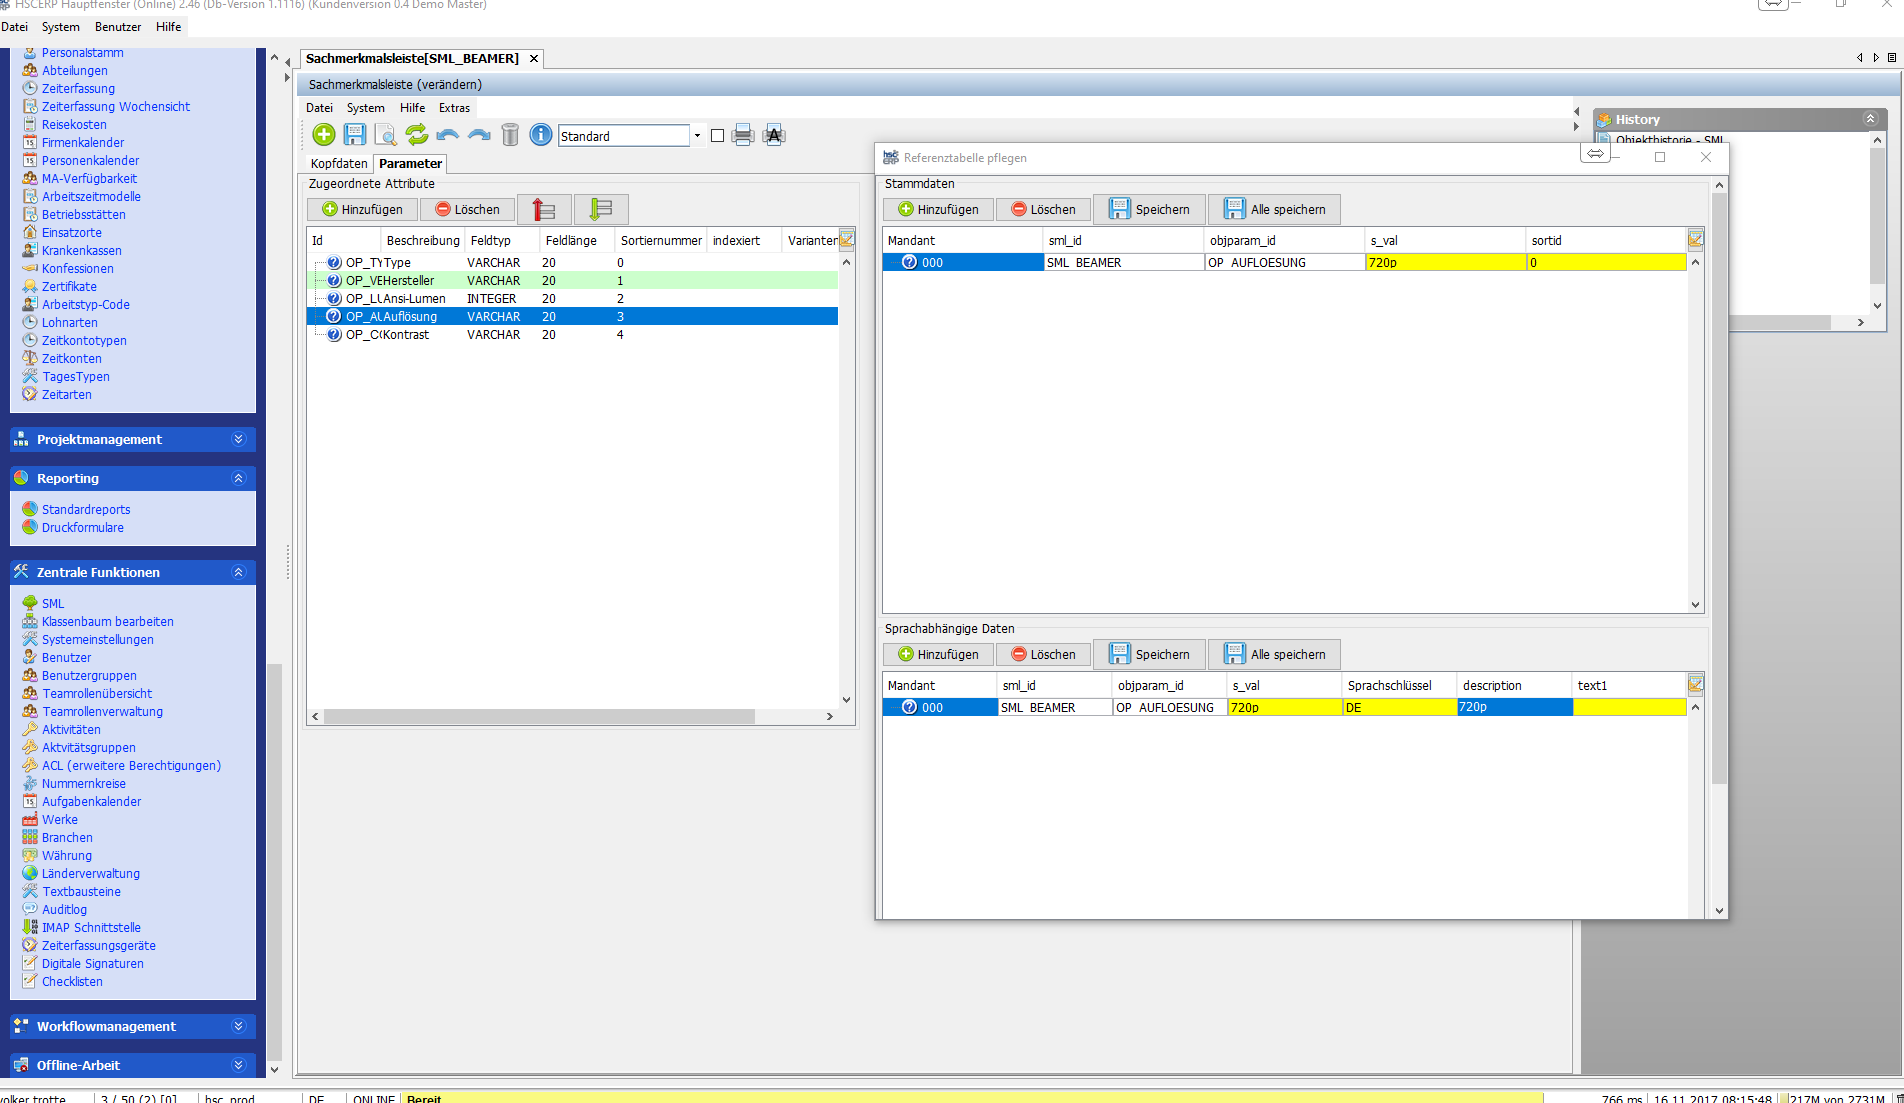Collapse the Reporting sidebar section
The image size is (1904, 1103).
click(x=237, y=478)
